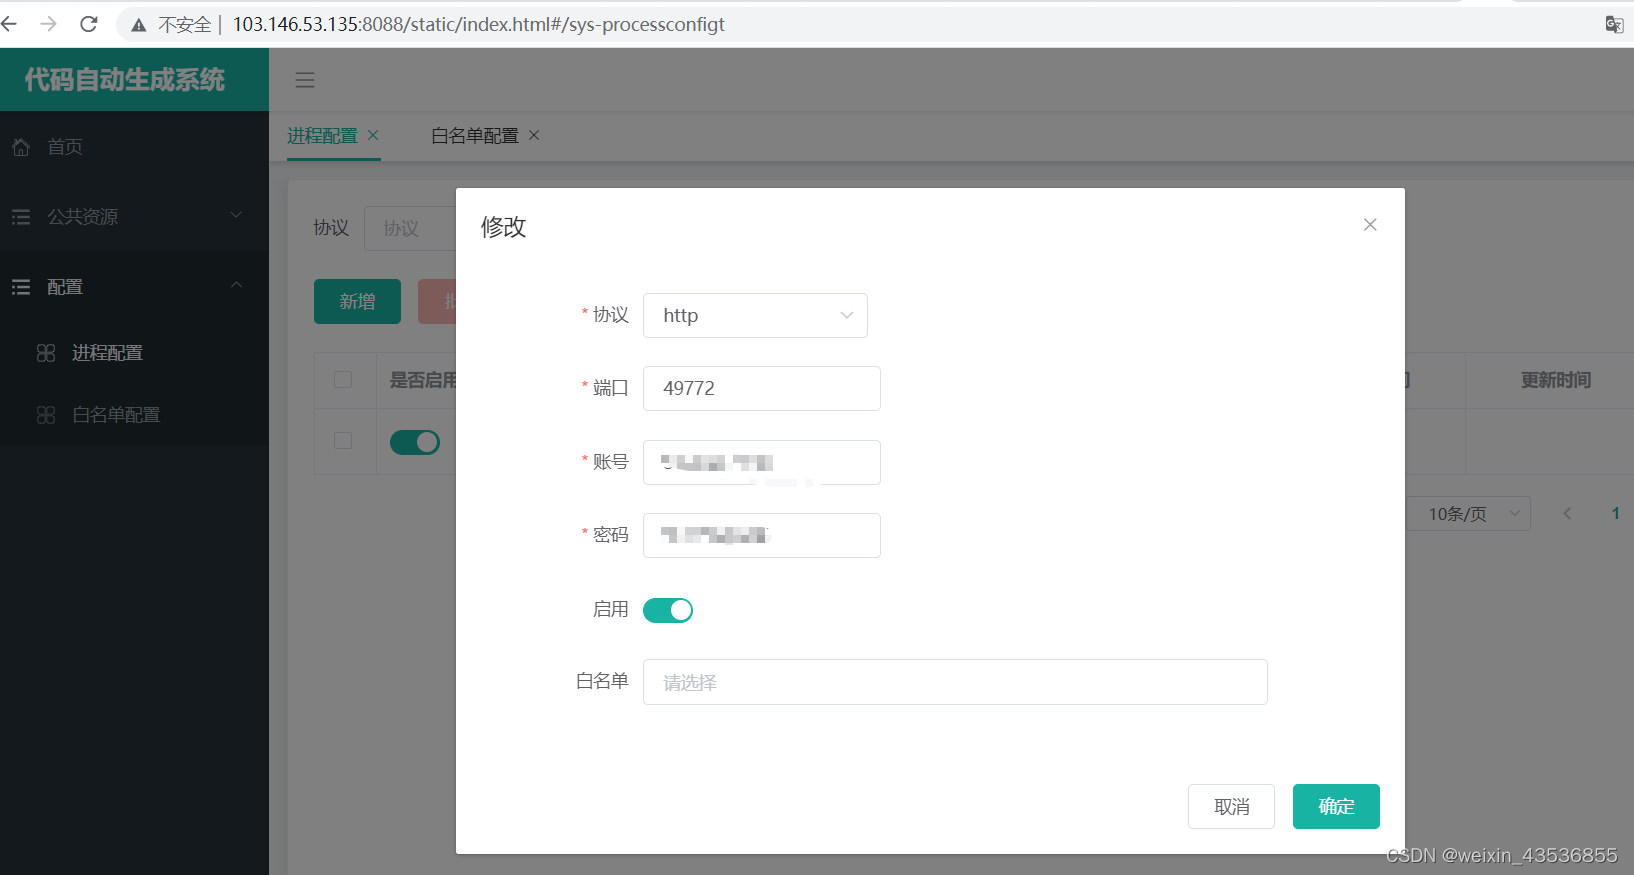Click the browser address bar URL

click(x=479, y=24)
